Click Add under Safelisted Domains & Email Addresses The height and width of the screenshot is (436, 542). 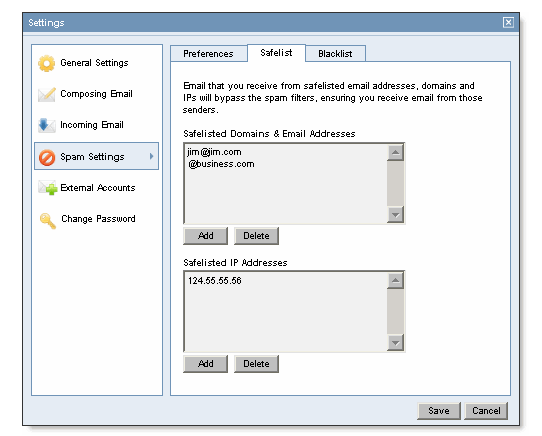(205, 236)
